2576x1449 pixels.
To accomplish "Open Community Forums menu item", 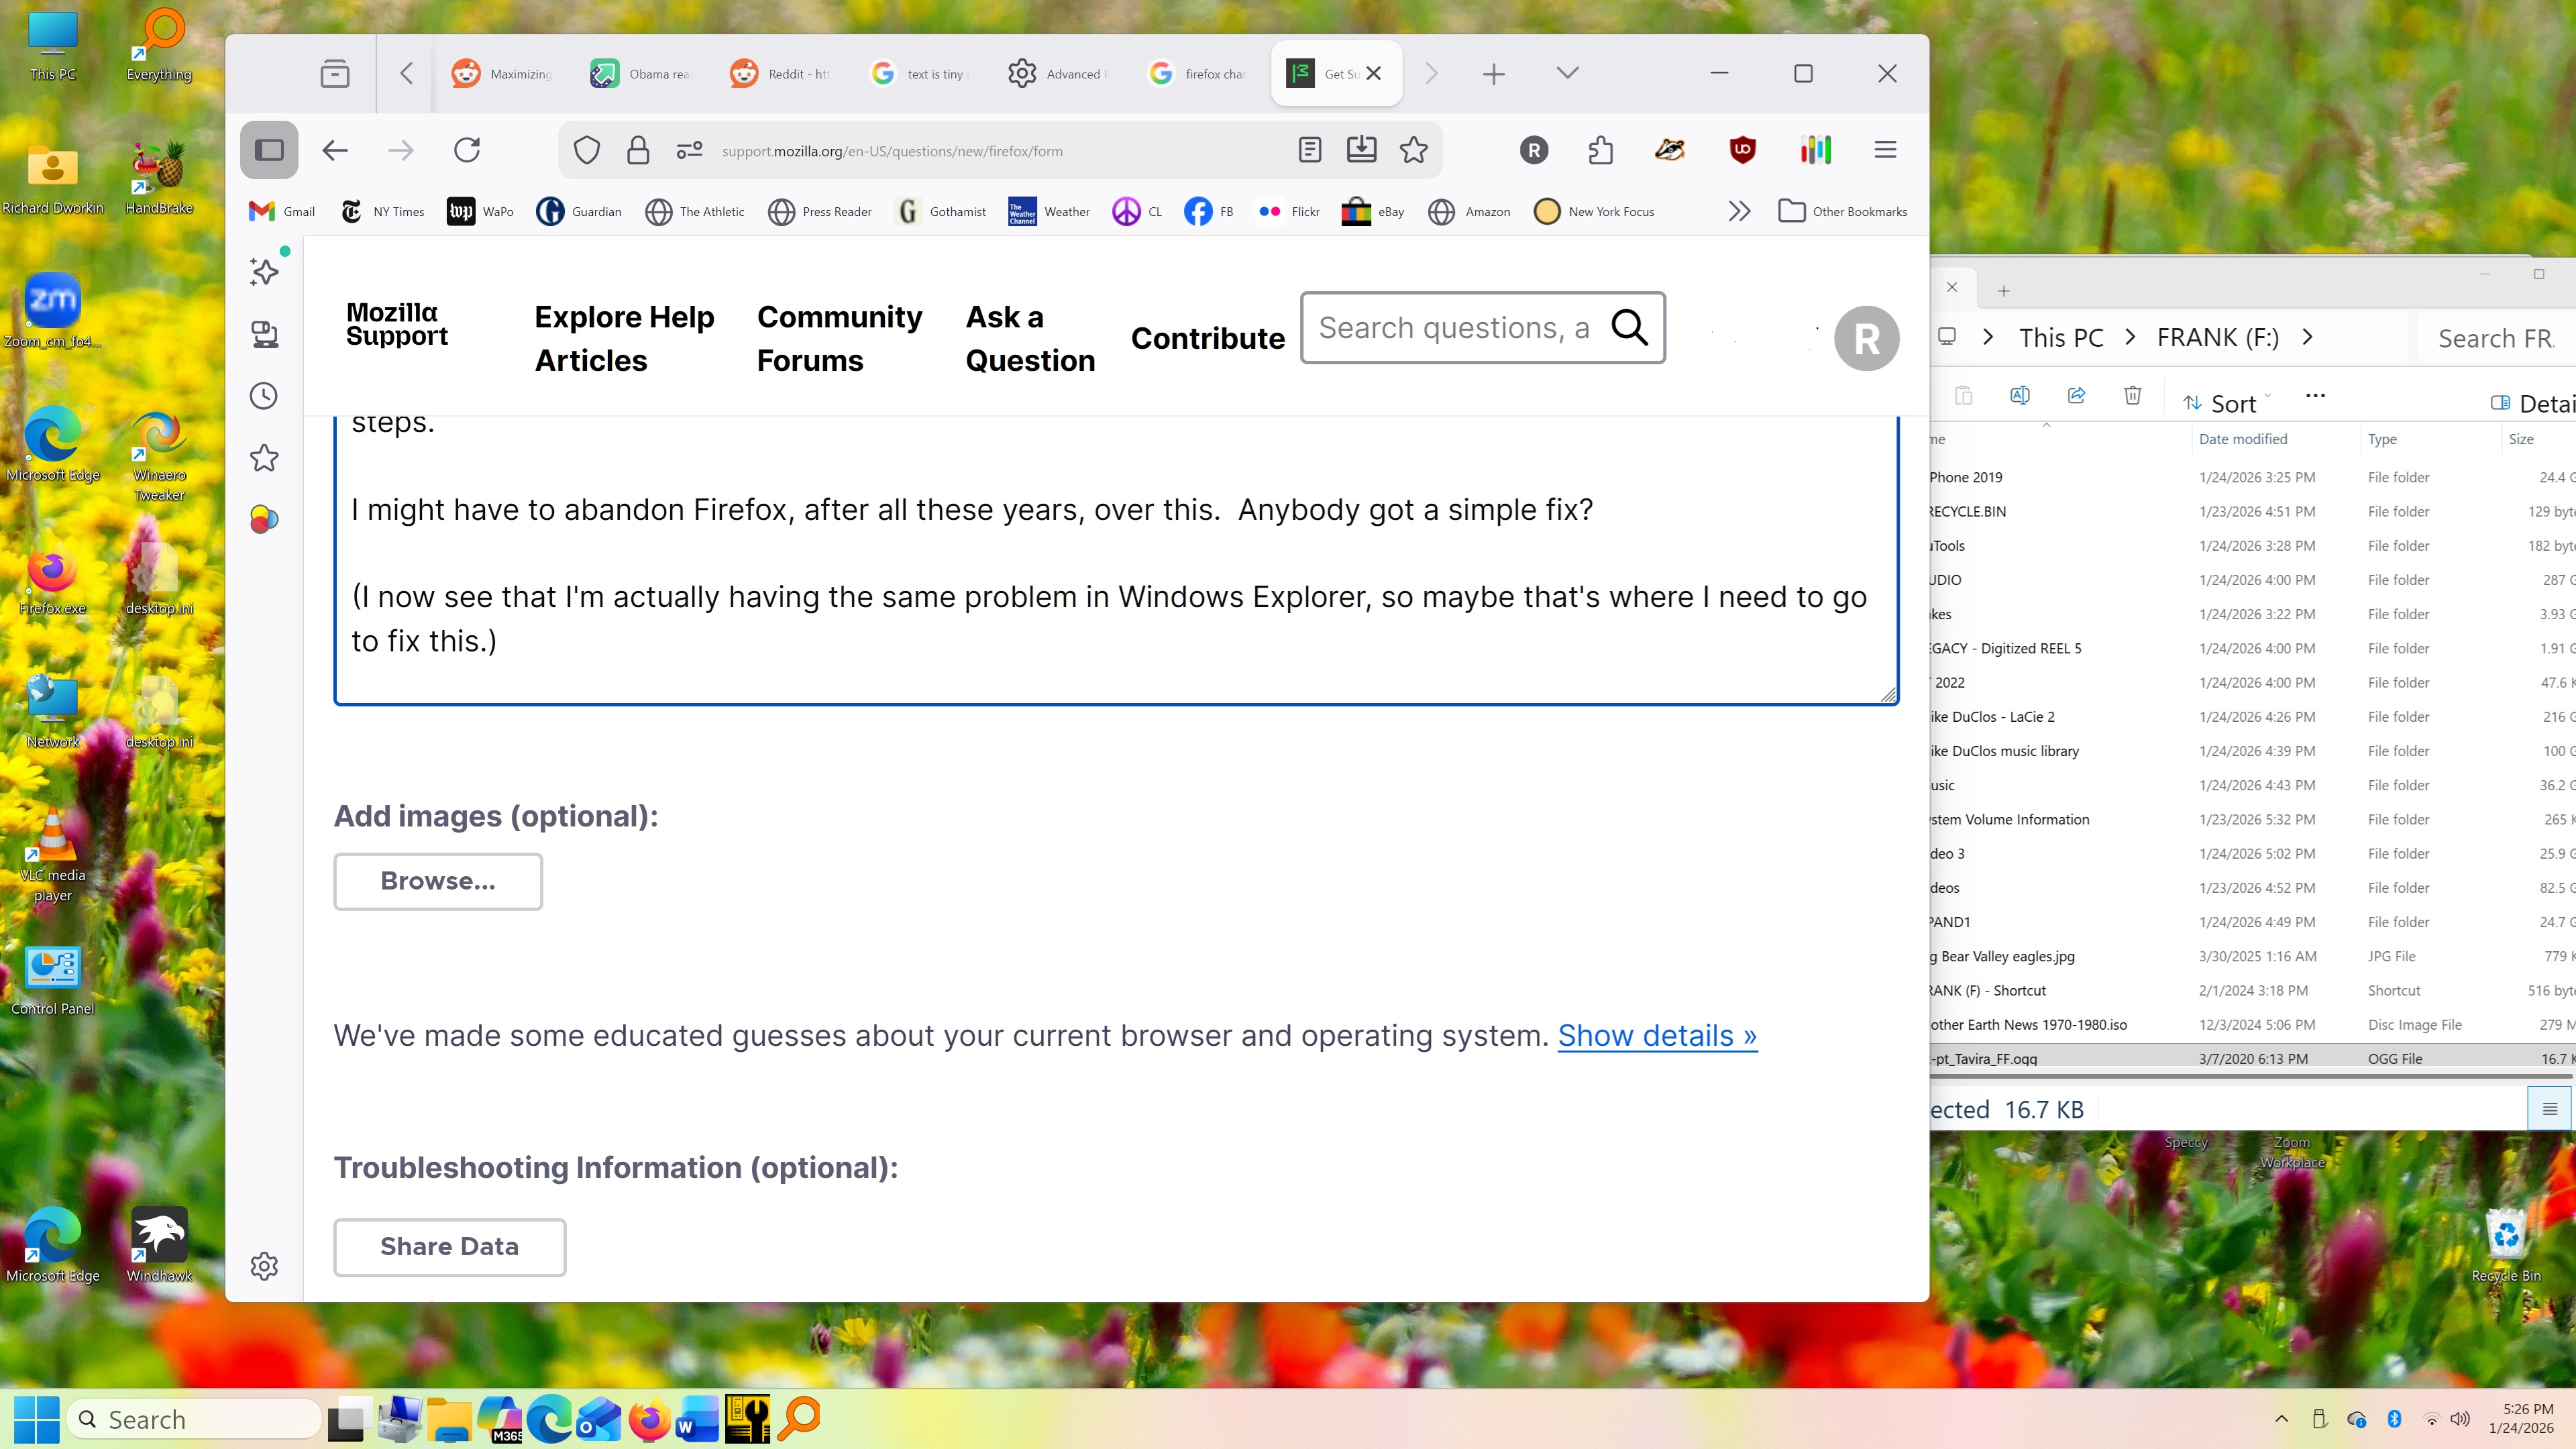I will (839, 338).
